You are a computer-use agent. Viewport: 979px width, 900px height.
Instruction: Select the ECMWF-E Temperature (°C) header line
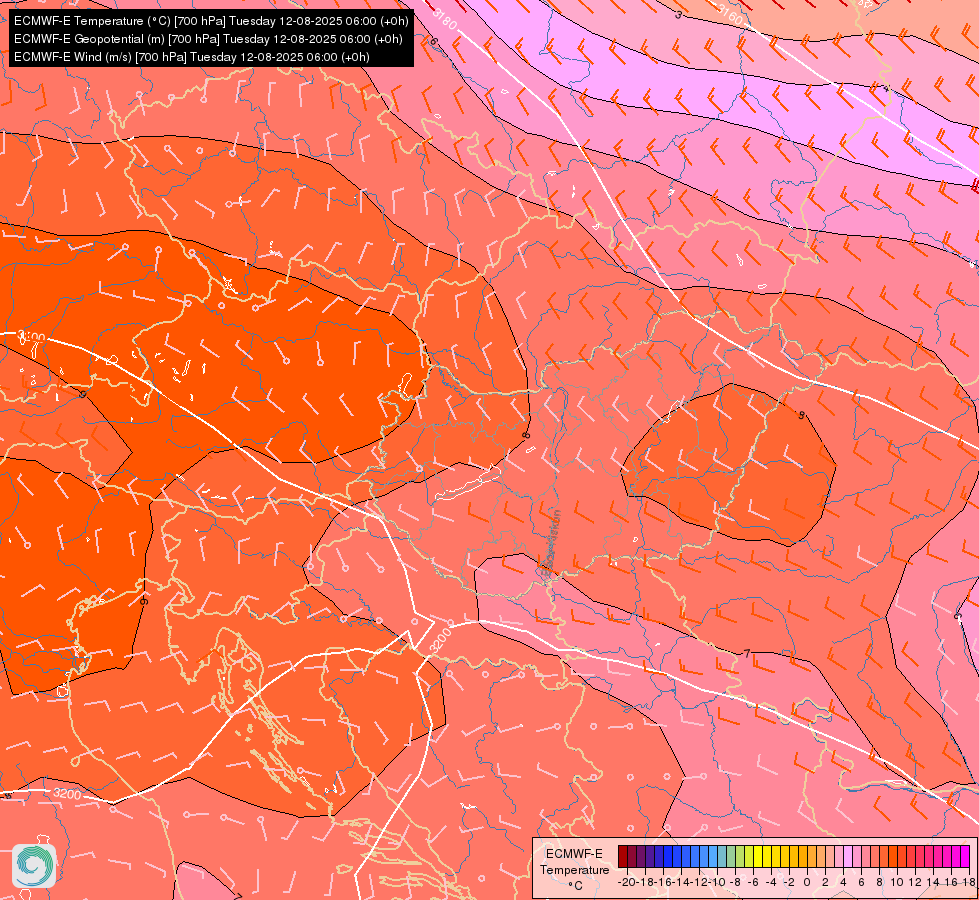[211, 21]
